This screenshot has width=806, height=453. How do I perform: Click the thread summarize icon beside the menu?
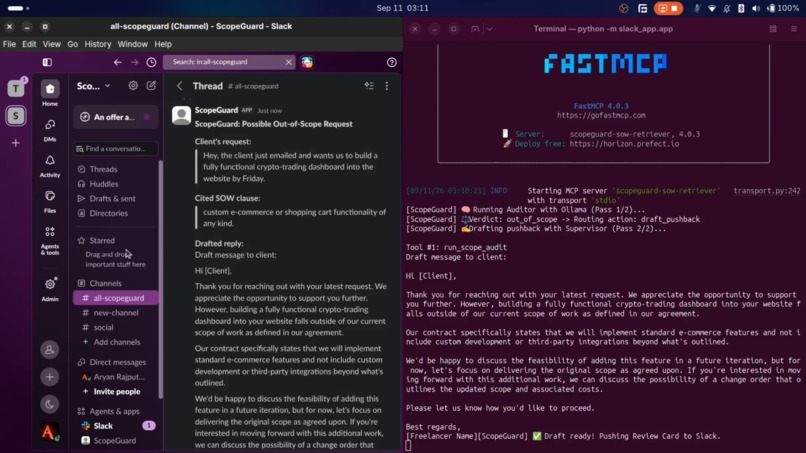click(369, 86)
